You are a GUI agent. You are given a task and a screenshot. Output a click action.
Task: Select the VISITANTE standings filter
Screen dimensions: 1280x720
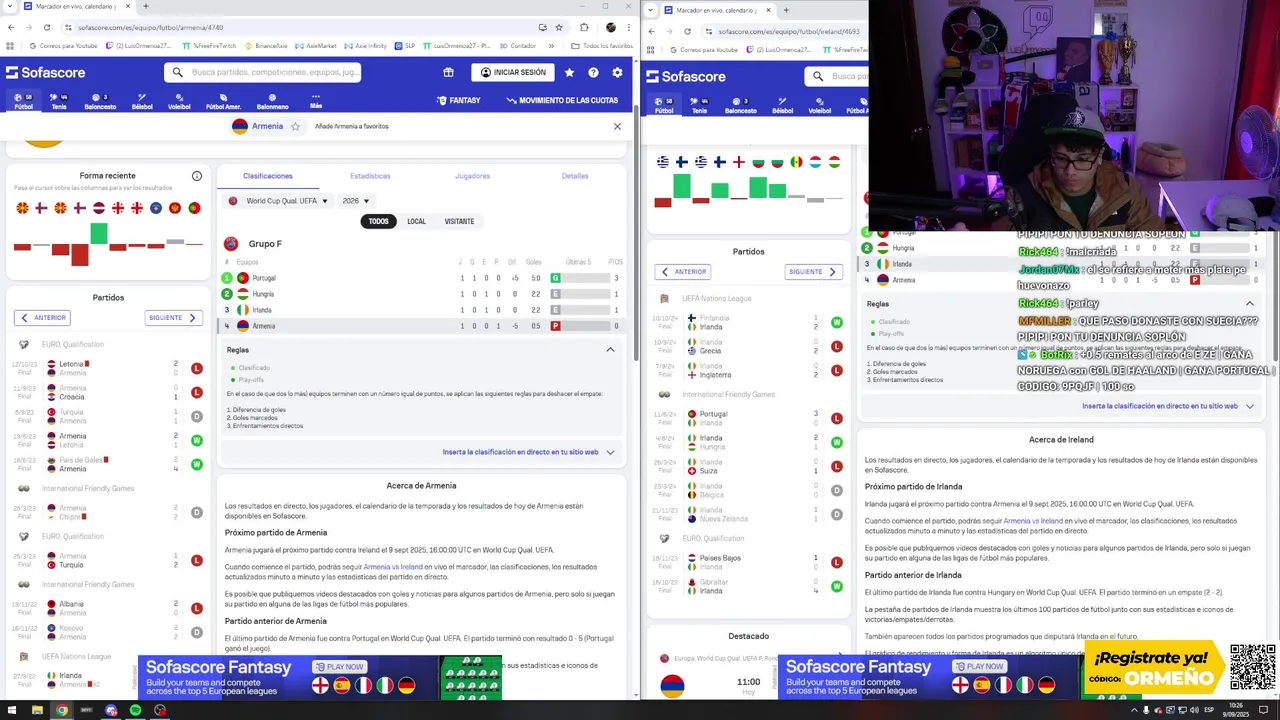[459, 221]
